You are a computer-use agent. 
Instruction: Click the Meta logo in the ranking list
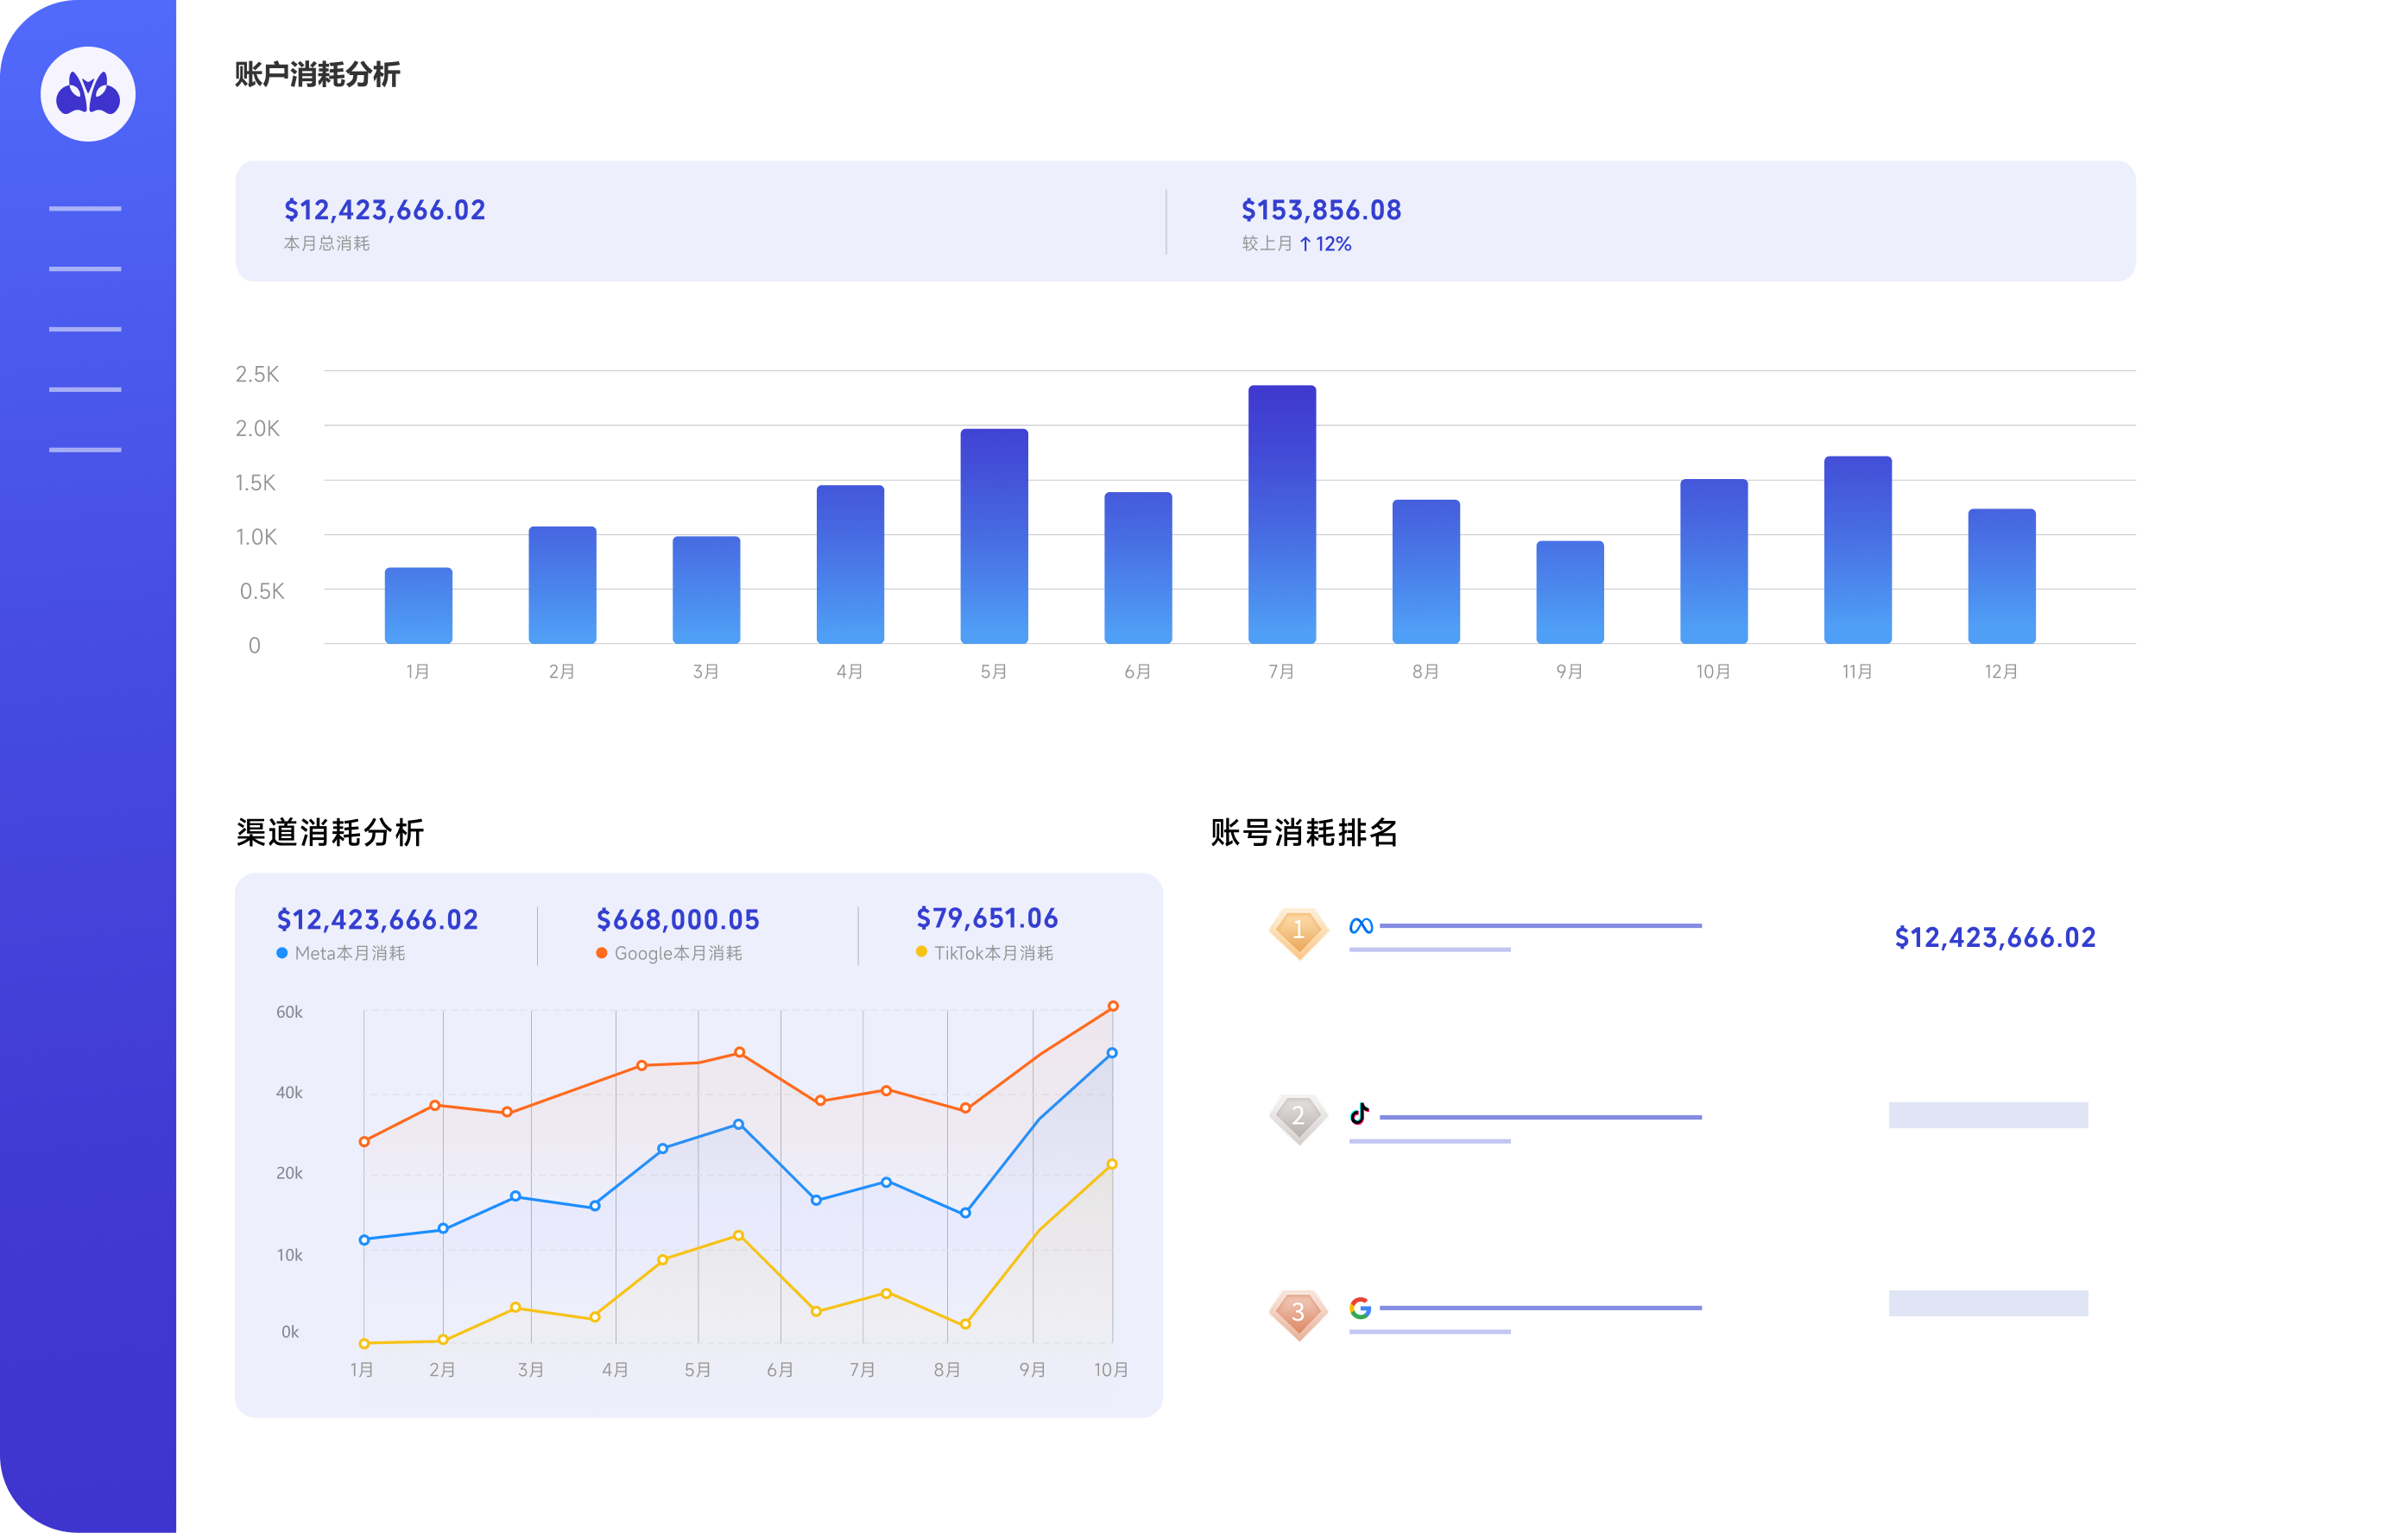[1360, 926]
